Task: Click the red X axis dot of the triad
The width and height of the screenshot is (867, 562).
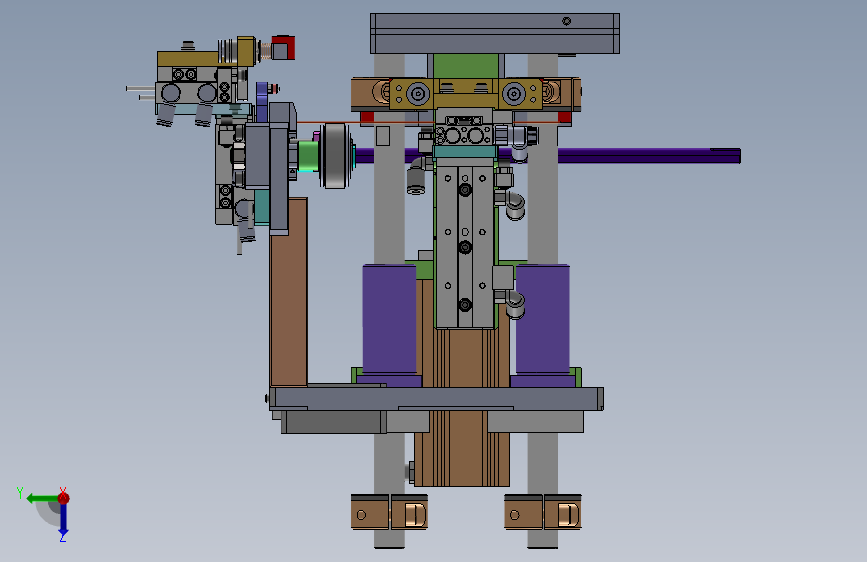Action: [x=63, y=498]
